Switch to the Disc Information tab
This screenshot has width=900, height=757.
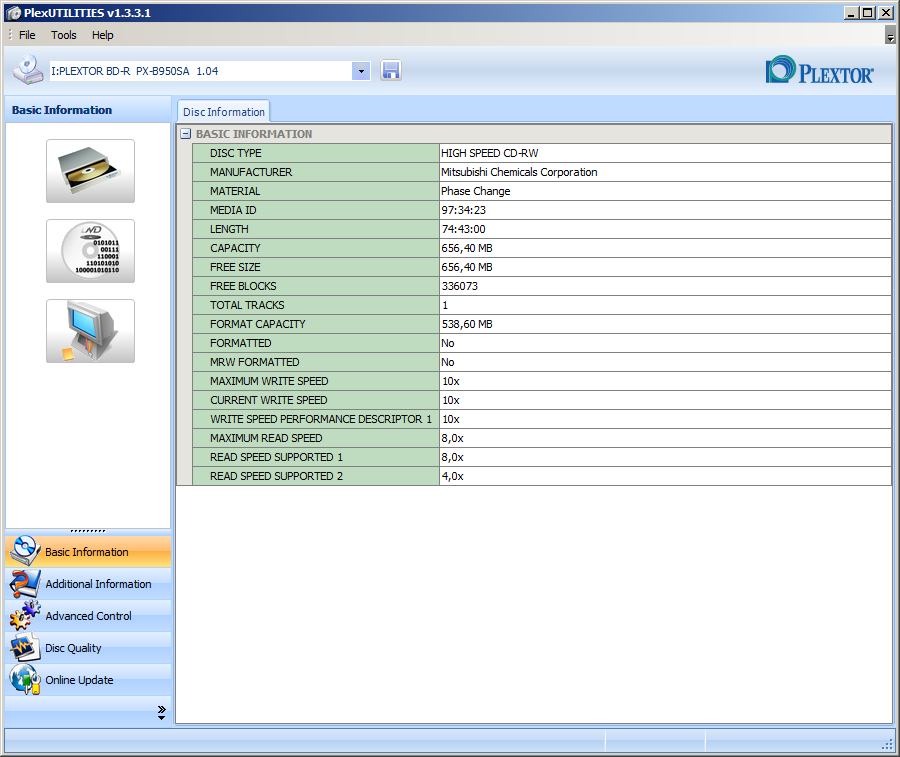[x=223, y=112]
